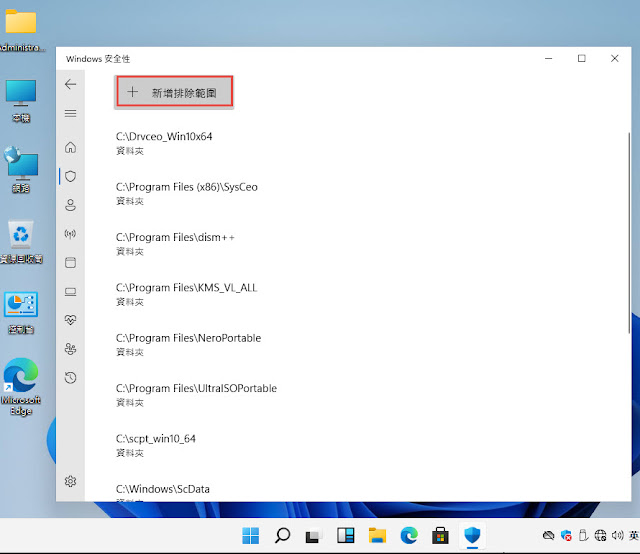Viewport: 640px width, 554px height.
Task: Close the Windows 安全性 window
Action: (614, 58)
